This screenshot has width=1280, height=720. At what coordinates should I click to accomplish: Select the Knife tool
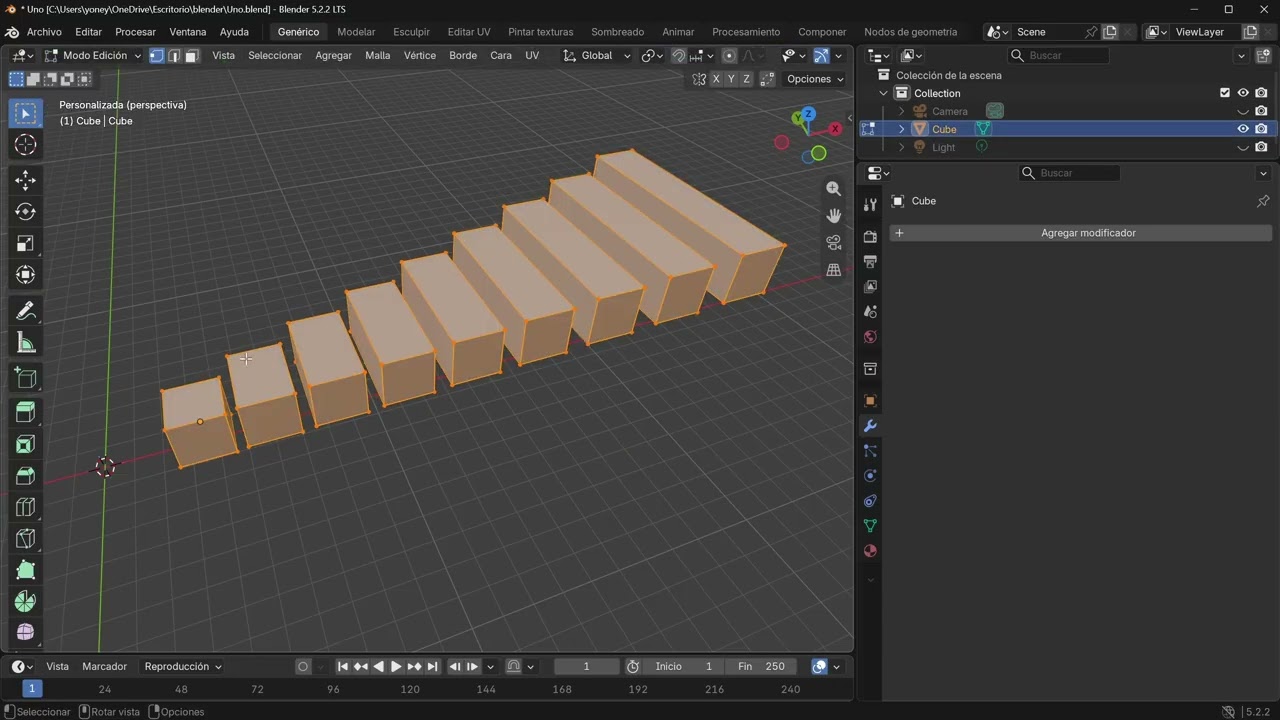point(26,539)
